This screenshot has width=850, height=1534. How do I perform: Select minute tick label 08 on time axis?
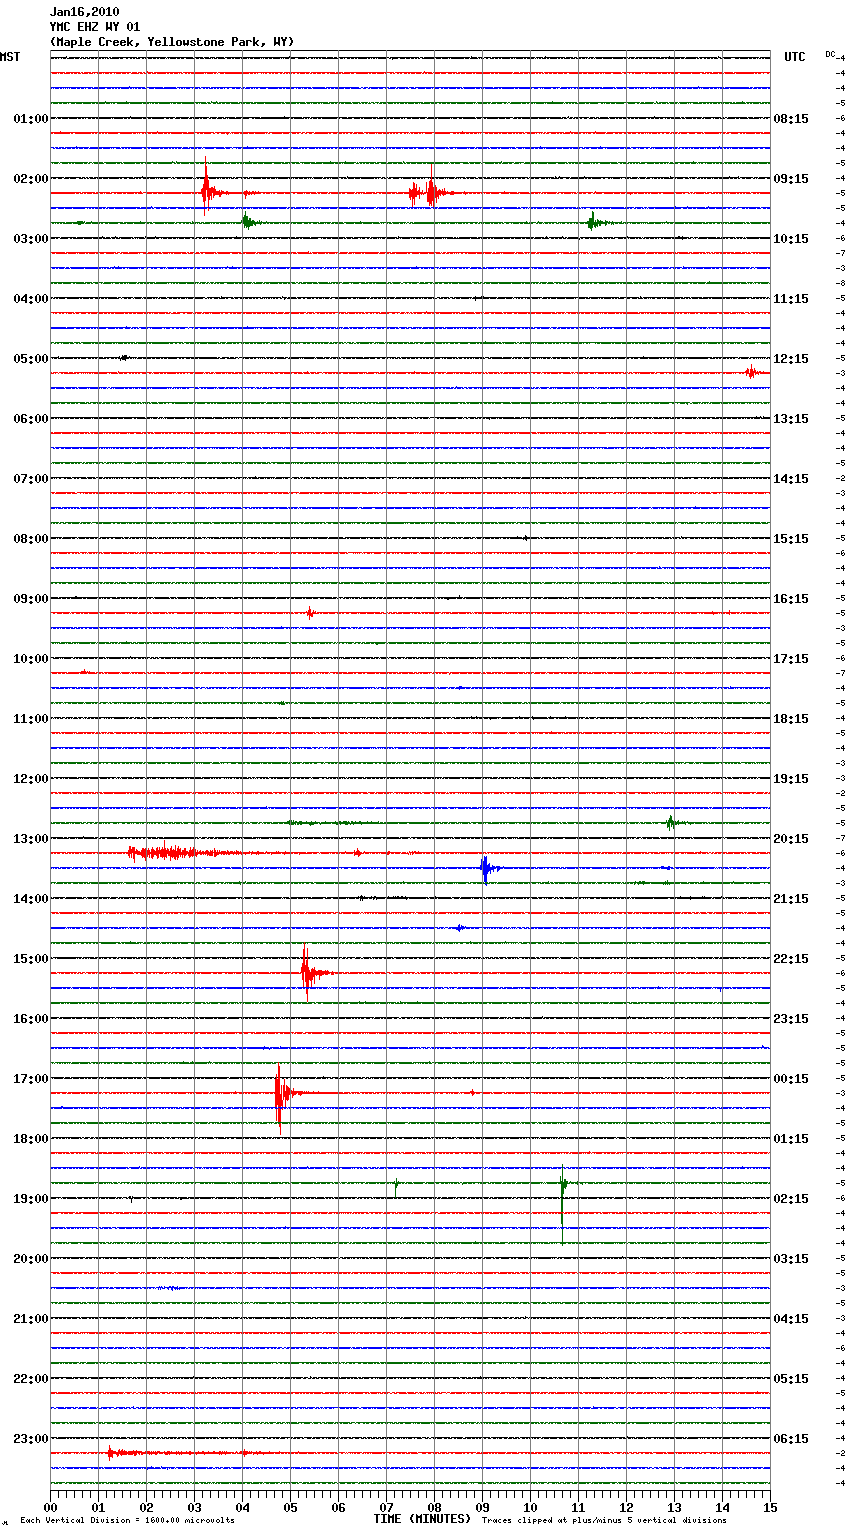click(x=434, y=1508)
